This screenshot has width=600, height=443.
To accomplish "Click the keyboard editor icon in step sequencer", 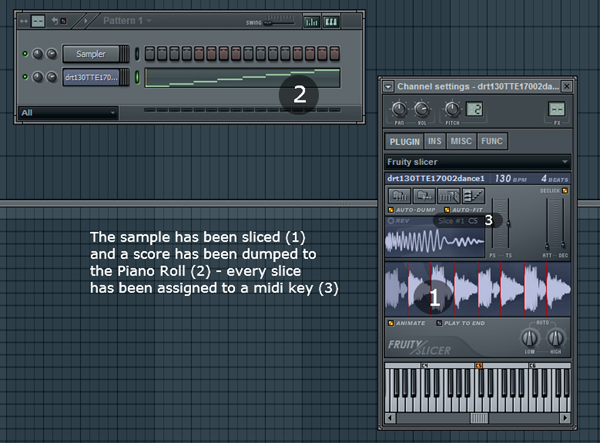I will 331,22.
